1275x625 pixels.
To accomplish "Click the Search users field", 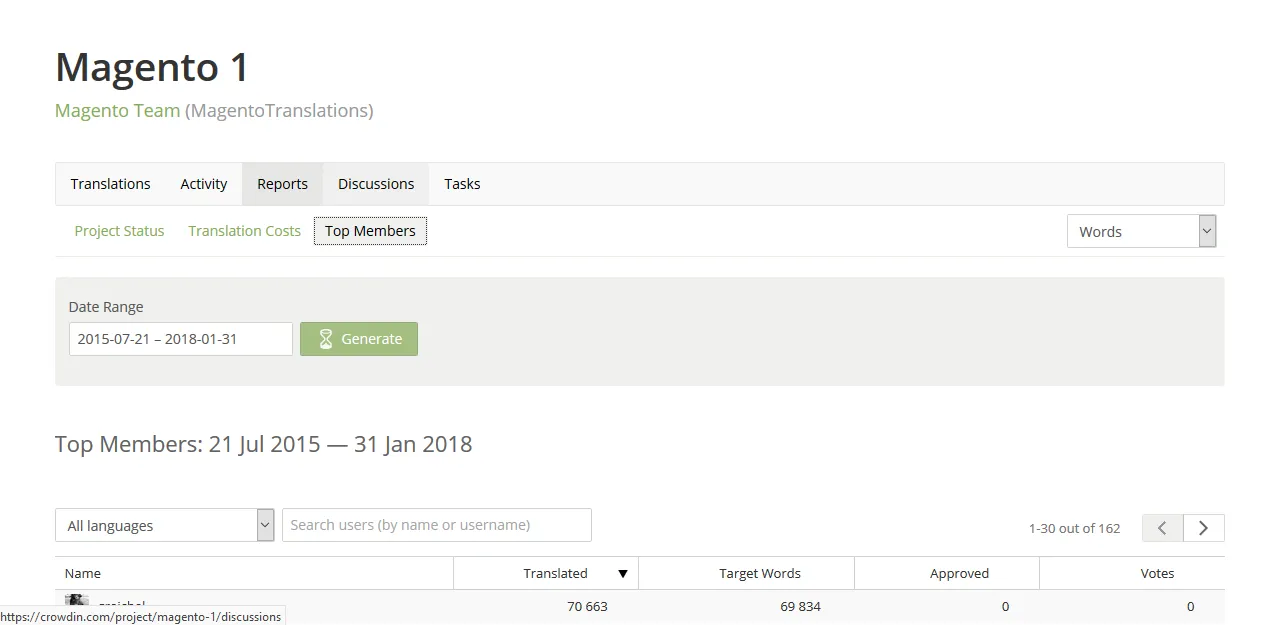I will point(437,525).
